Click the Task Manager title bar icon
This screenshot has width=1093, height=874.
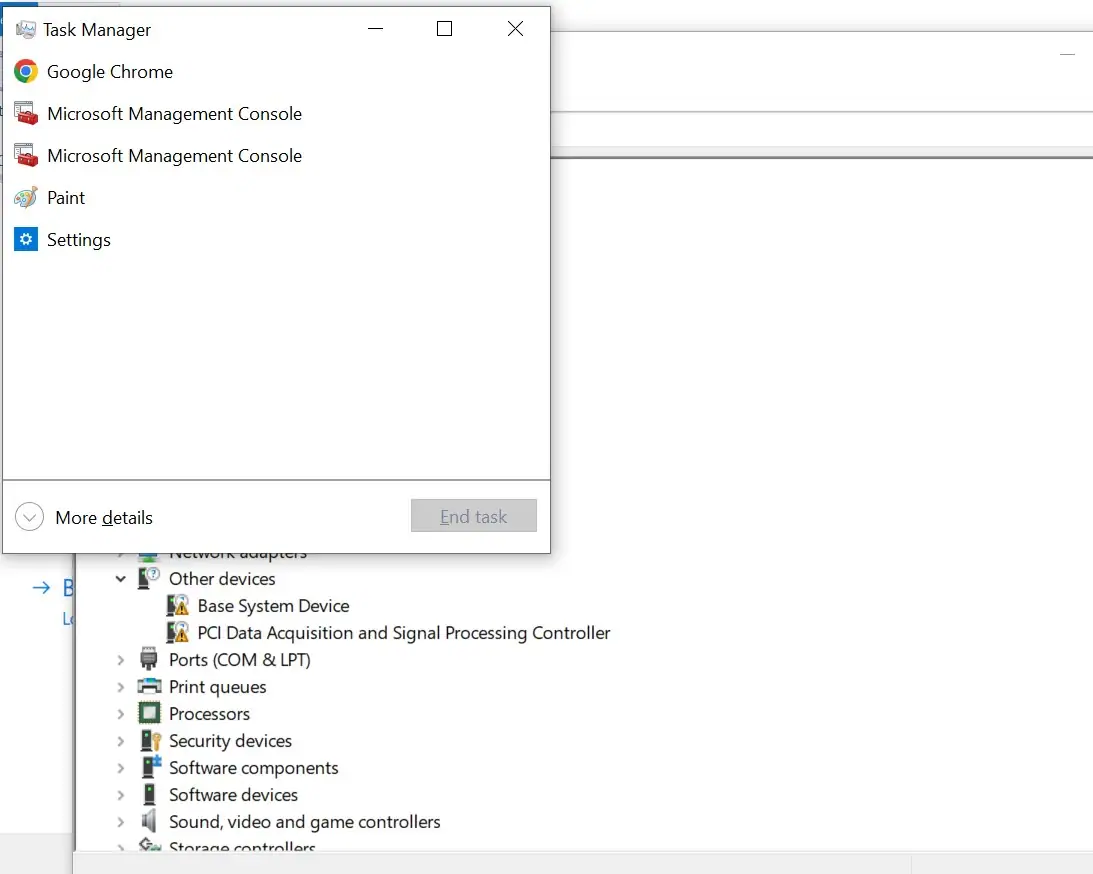pyautogui.click(x=26, y=30)
